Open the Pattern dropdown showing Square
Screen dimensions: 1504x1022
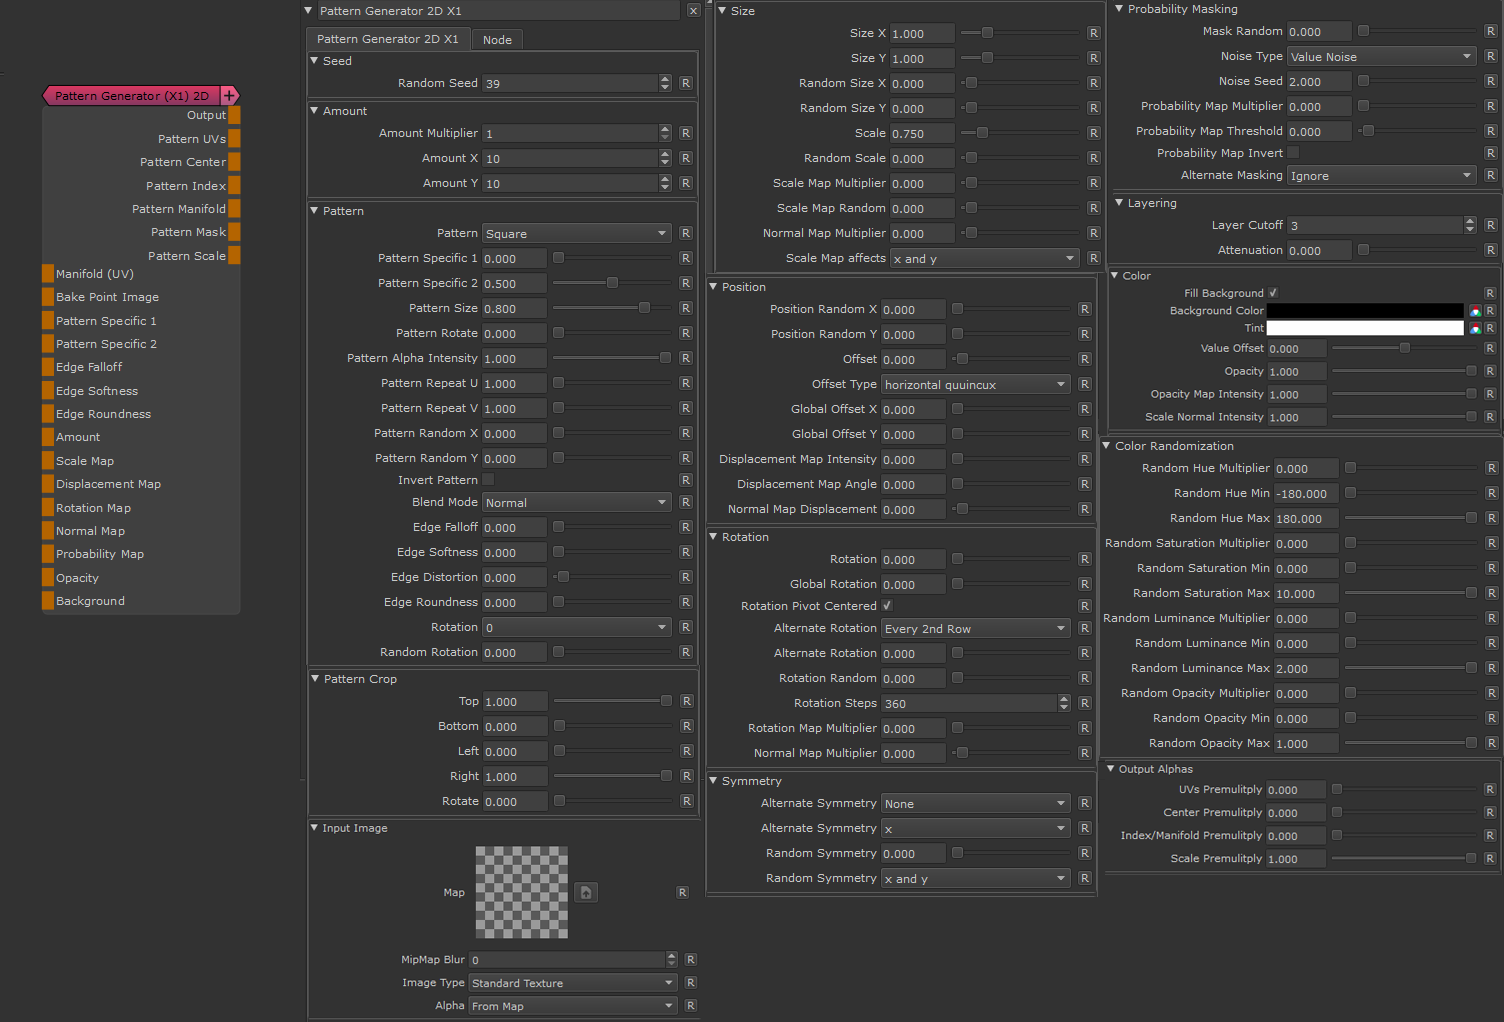pyautogui.click(x=576, y=233)
